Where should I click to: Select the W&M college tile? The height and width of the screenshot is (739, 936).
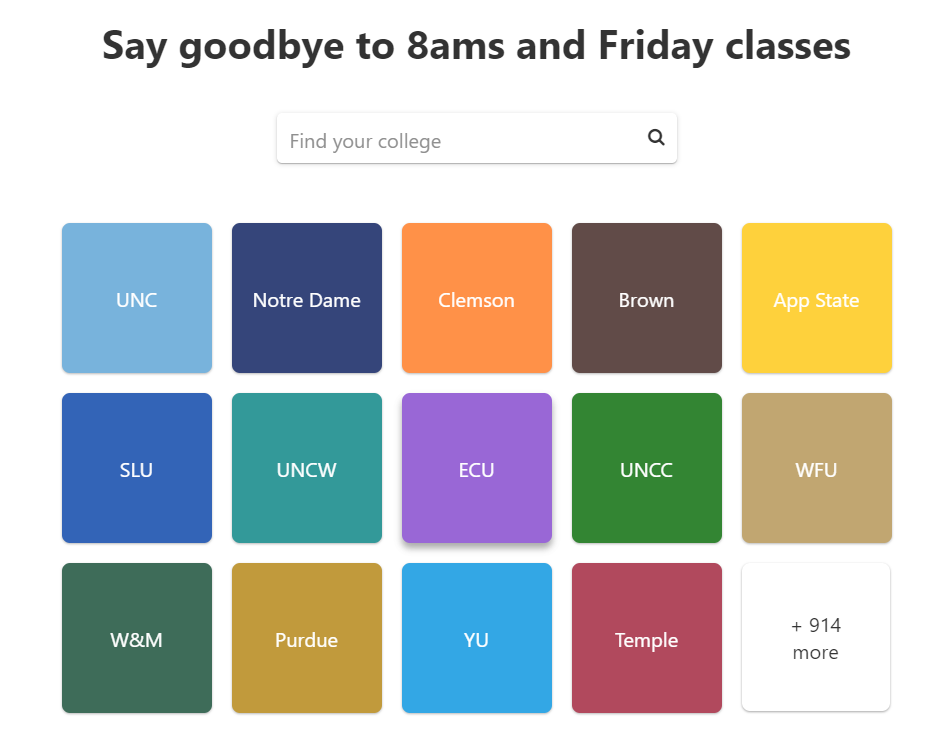point(137,638)
